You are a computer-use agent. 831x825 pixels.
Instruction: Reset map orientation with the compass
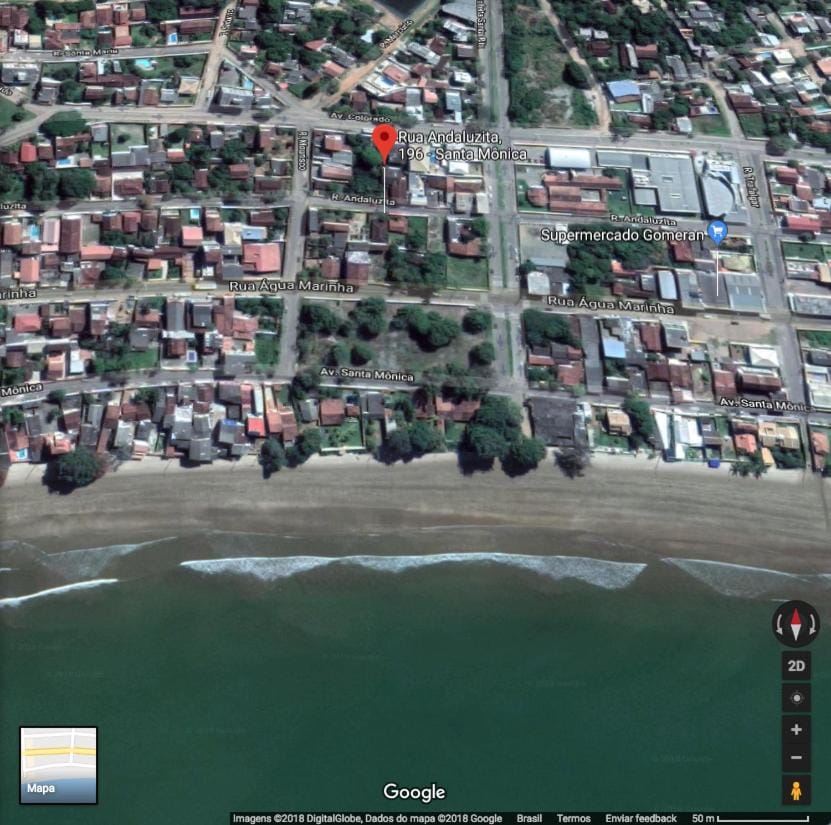795,624
